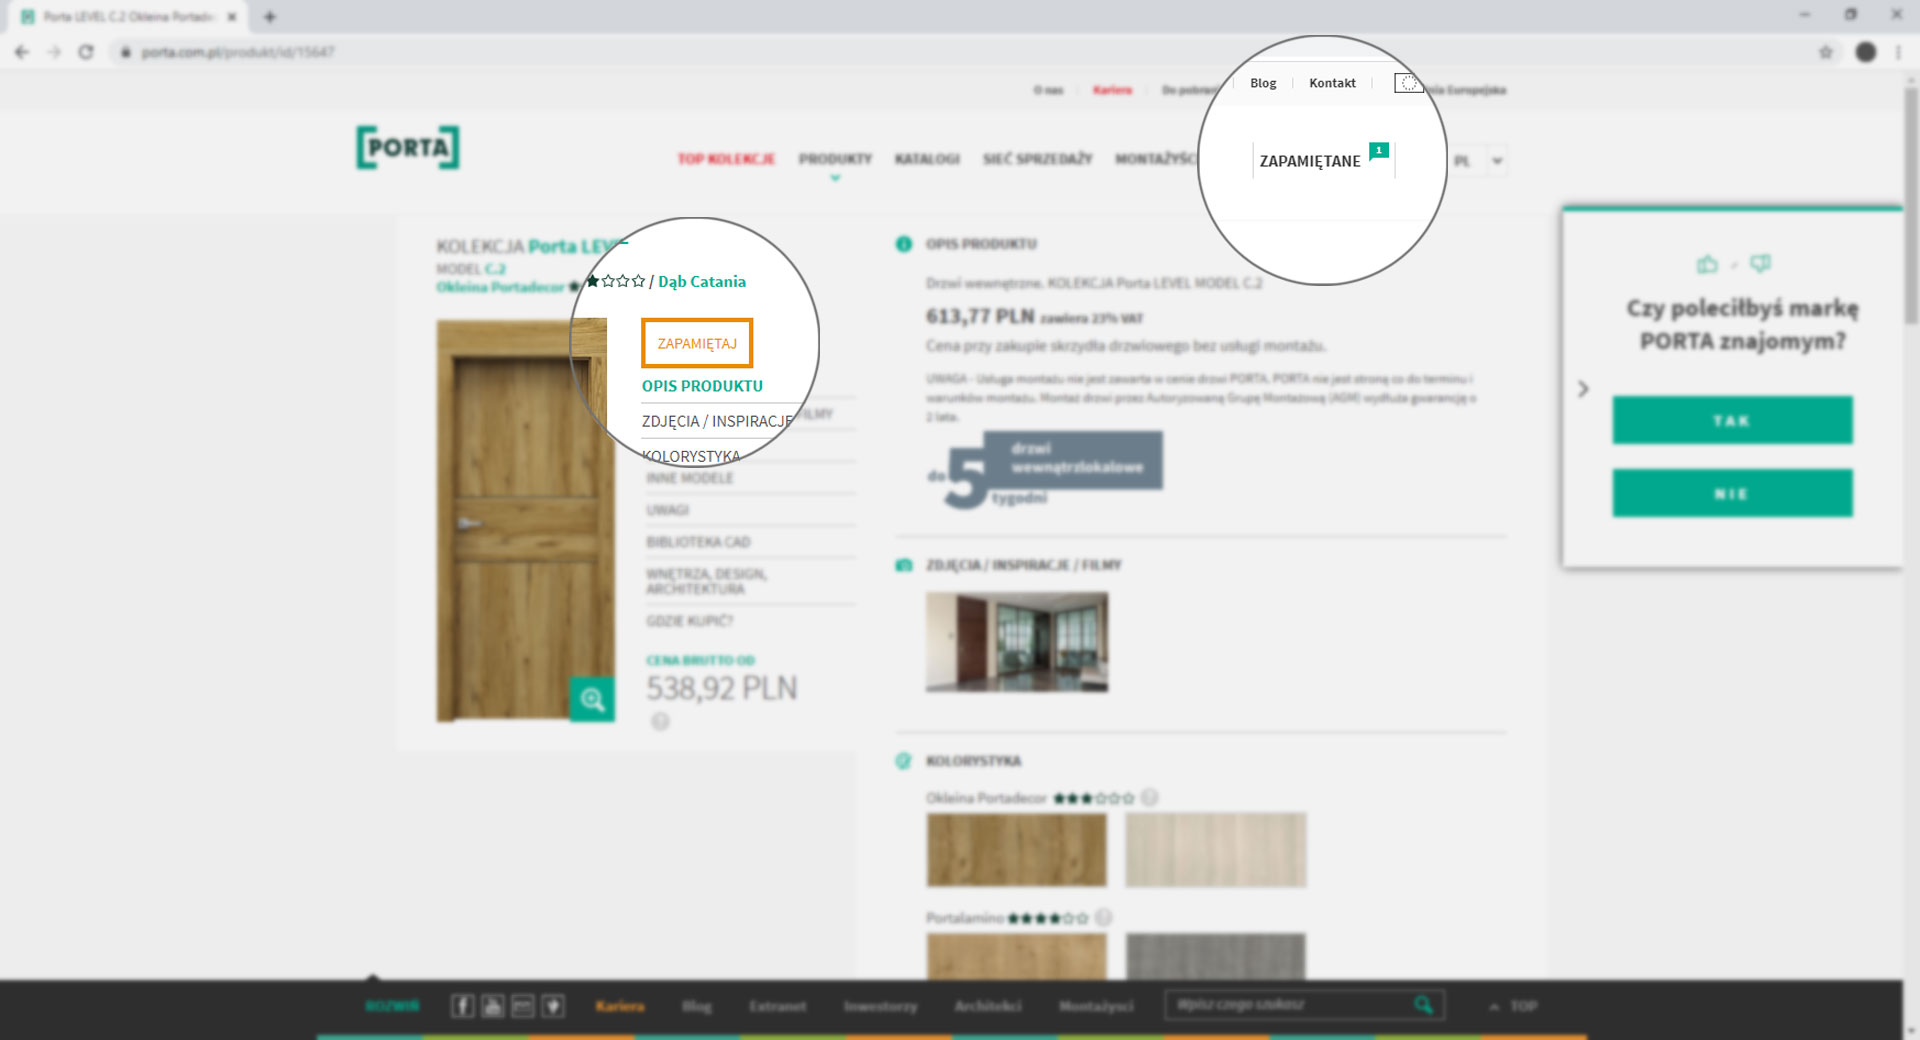
Task: Bookmark this page with the star icon
Action: pos(1826,52)
